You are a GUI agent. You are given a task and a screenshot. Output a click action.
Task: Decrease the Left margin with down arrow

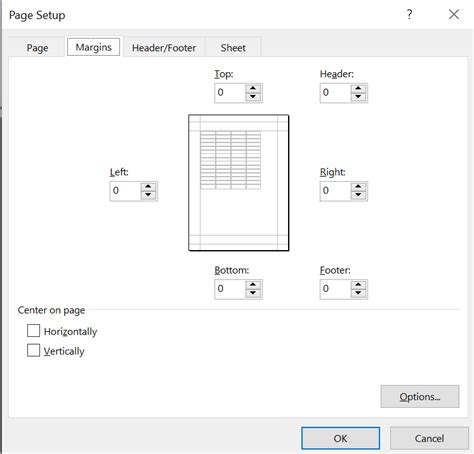[x=148, y=195]
